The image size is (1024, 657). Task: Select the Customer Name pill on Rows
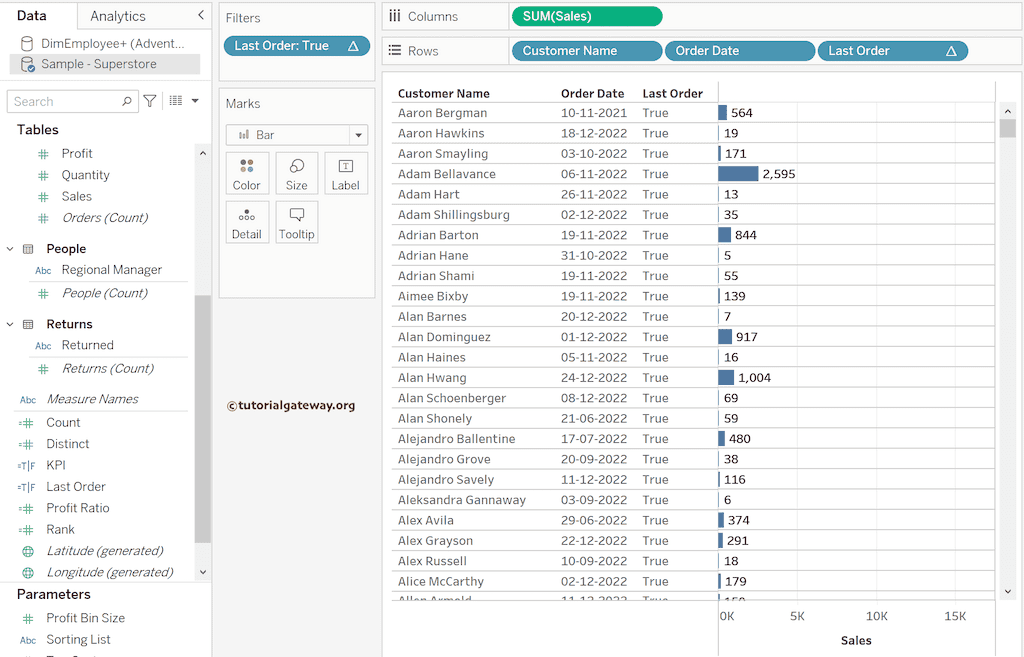tap(586, 51)
